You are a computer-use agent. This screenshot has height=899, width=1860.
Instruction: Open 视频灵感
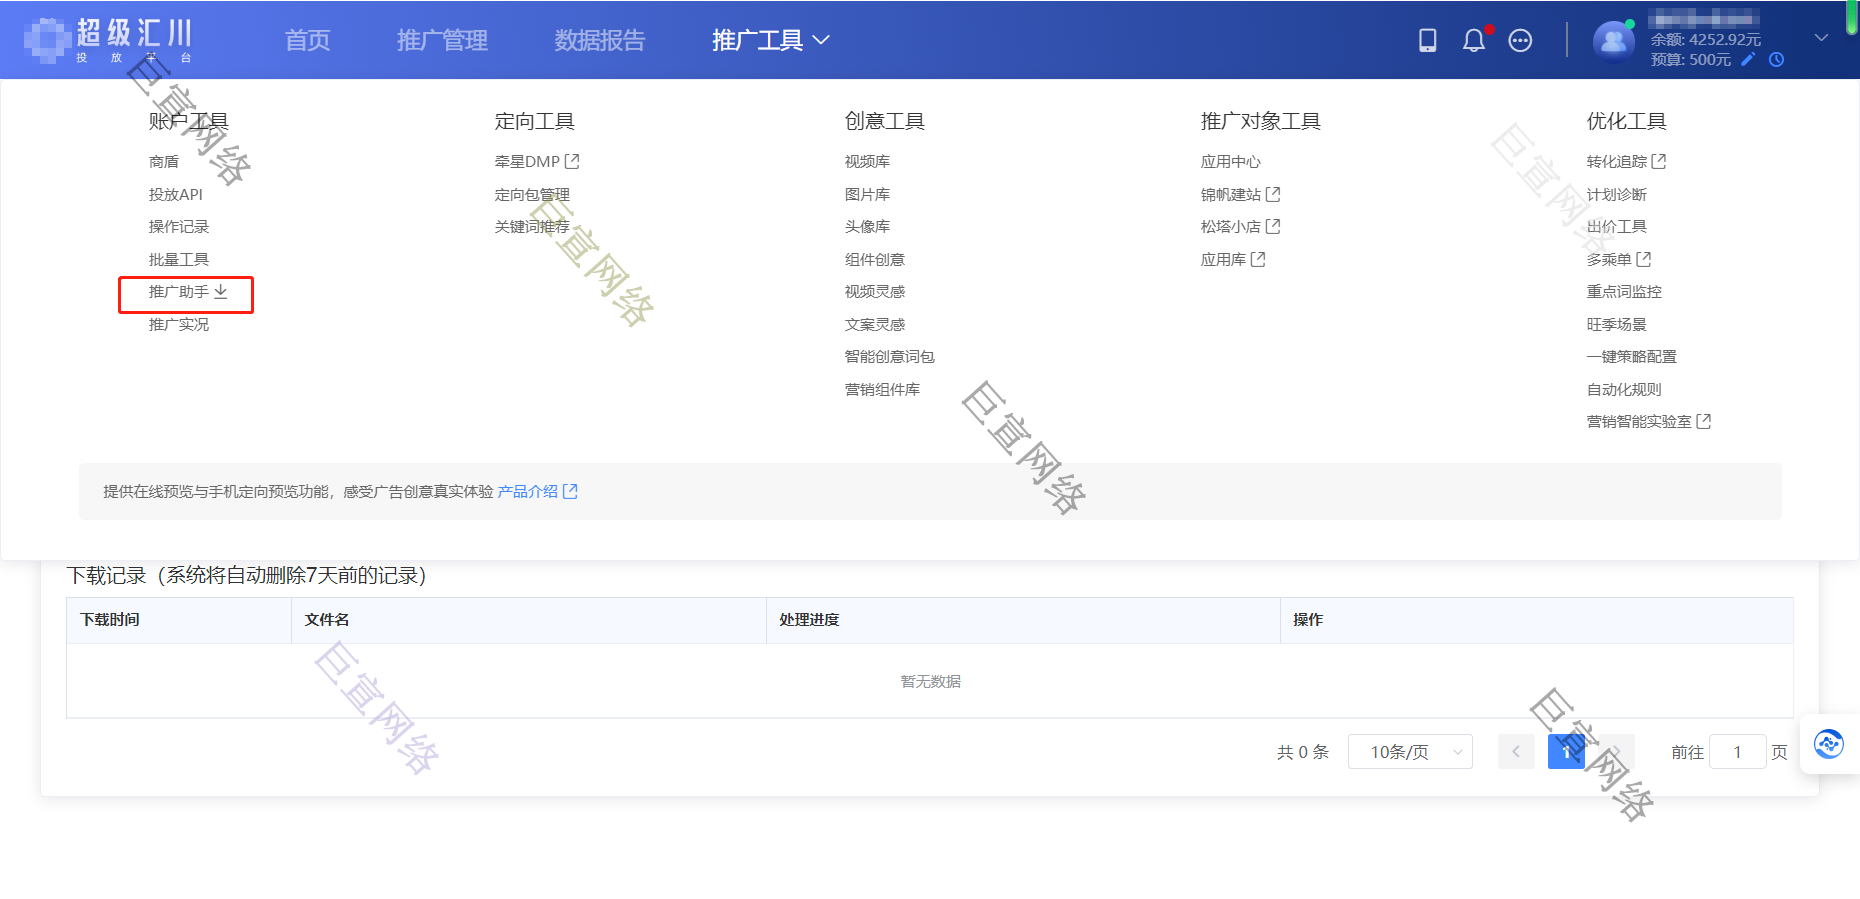[x=875, y=291]
